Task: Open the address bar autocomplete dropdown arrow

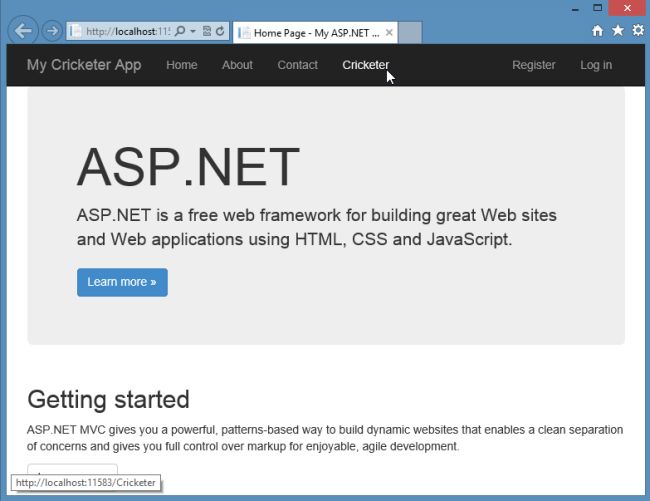Action: 193,31
